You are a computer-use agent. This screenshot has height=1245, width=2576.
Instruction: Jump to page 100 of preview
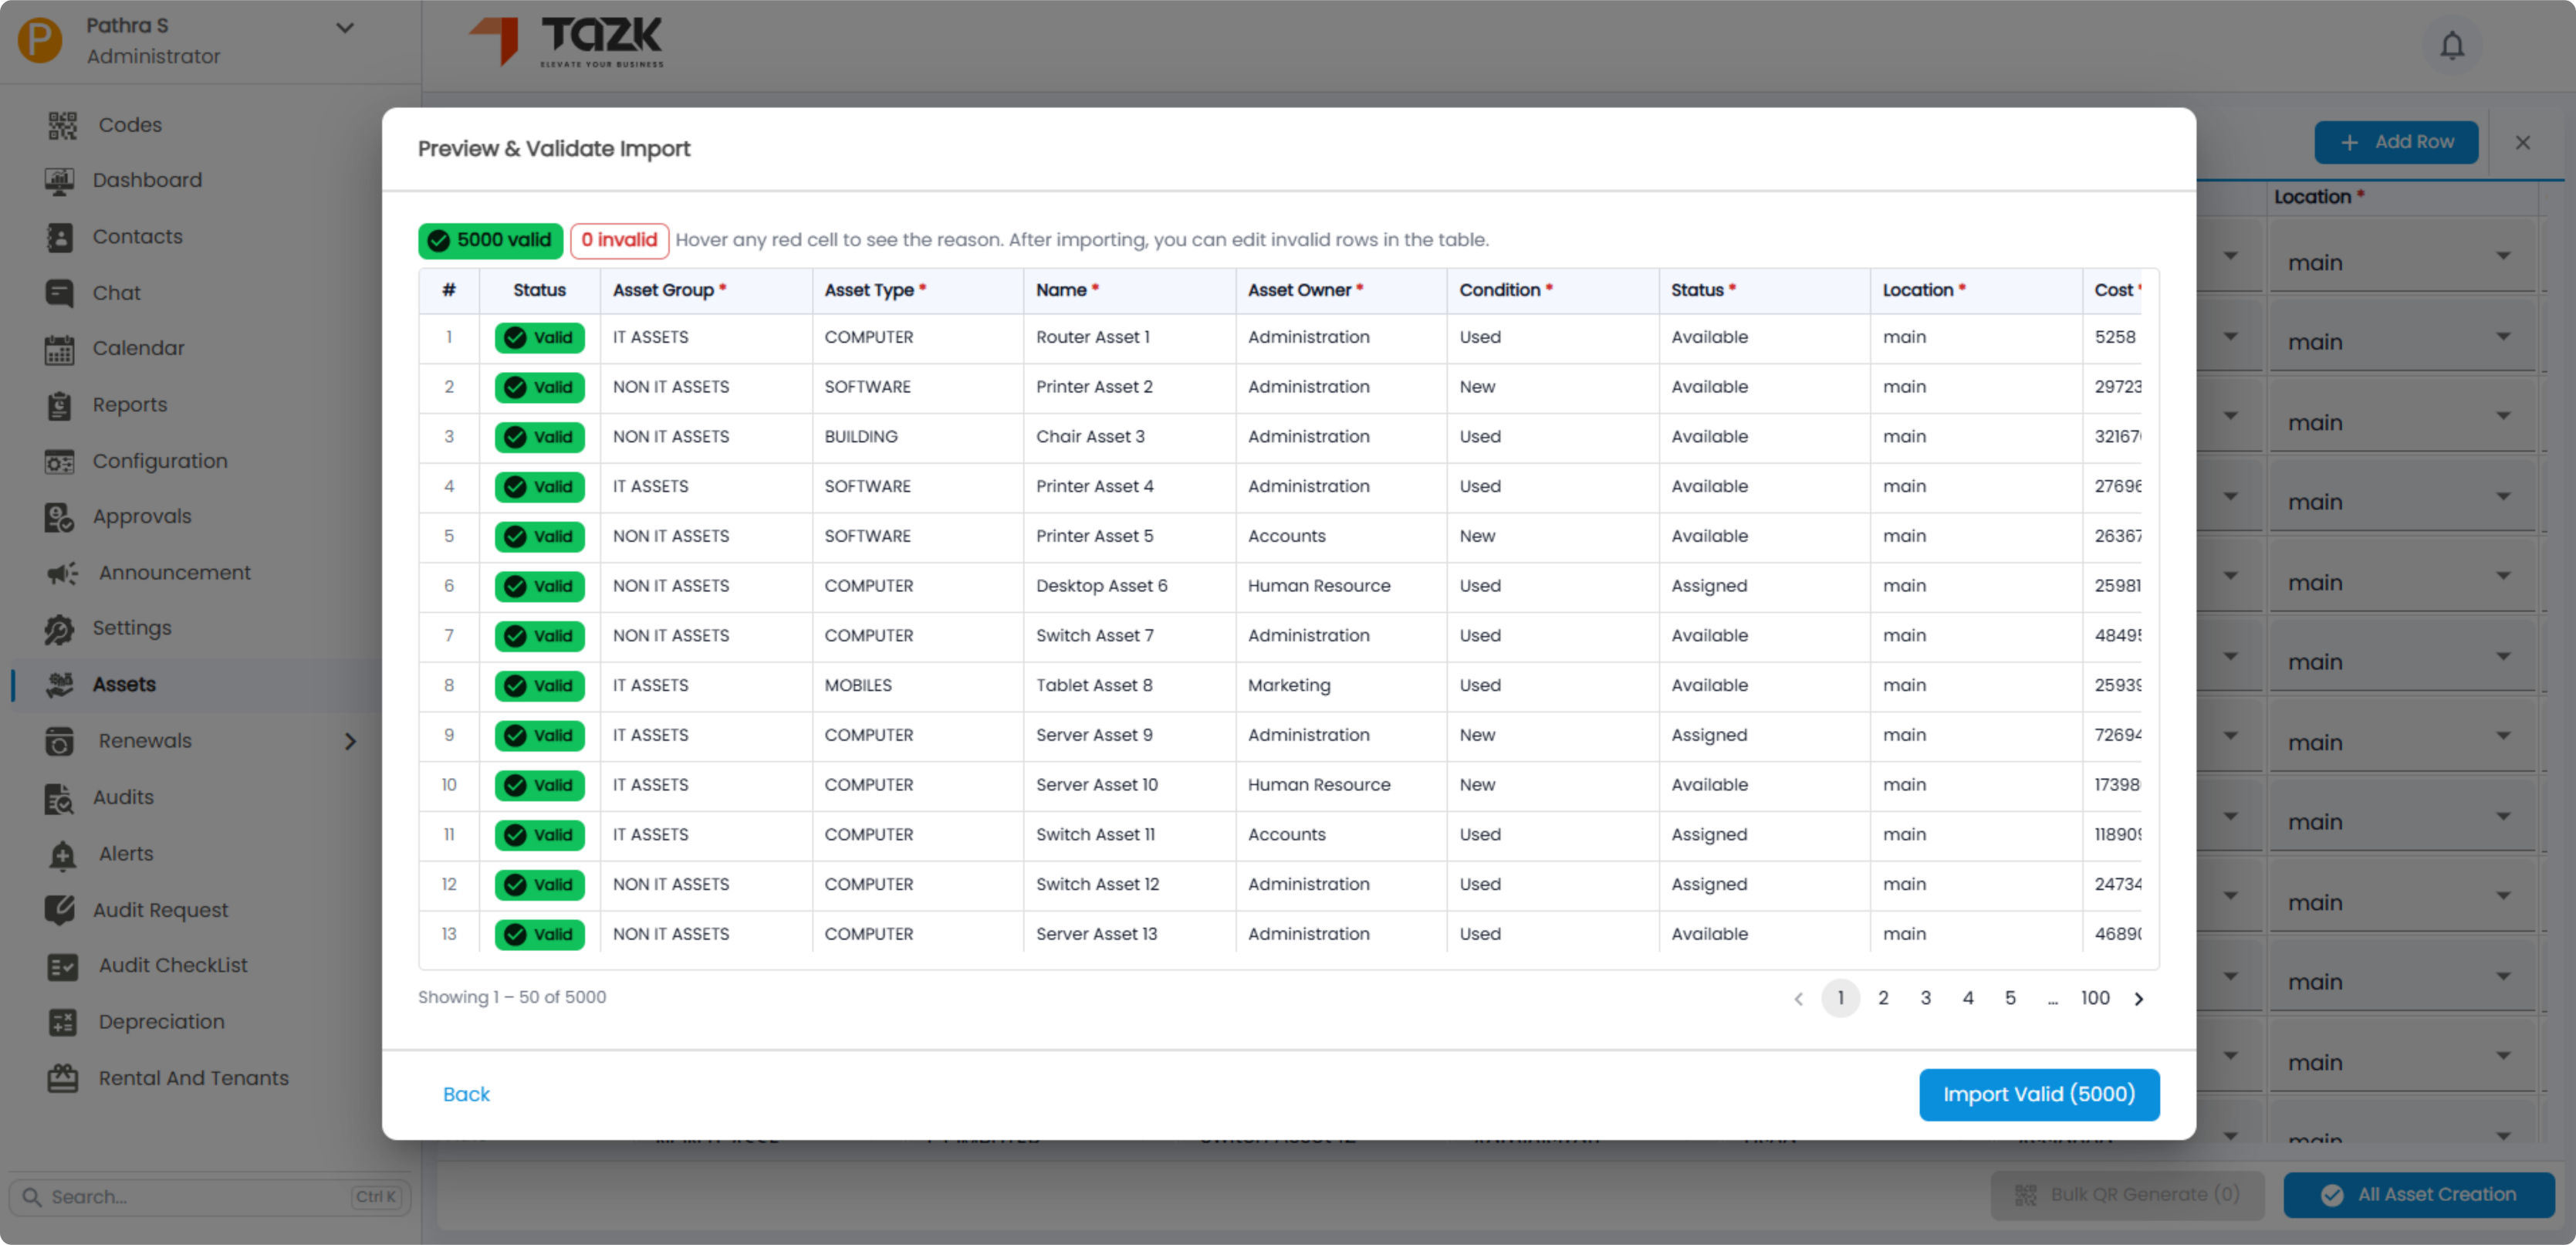[2095, 998]
